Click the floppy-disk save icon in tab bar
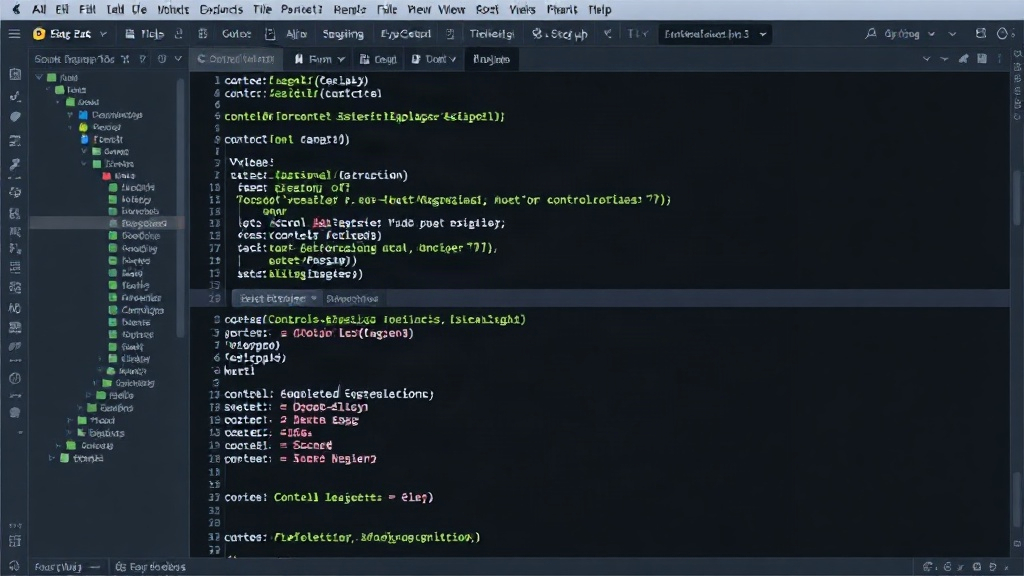This screenshot has height=576, width=1024. [x=982, y=59]
